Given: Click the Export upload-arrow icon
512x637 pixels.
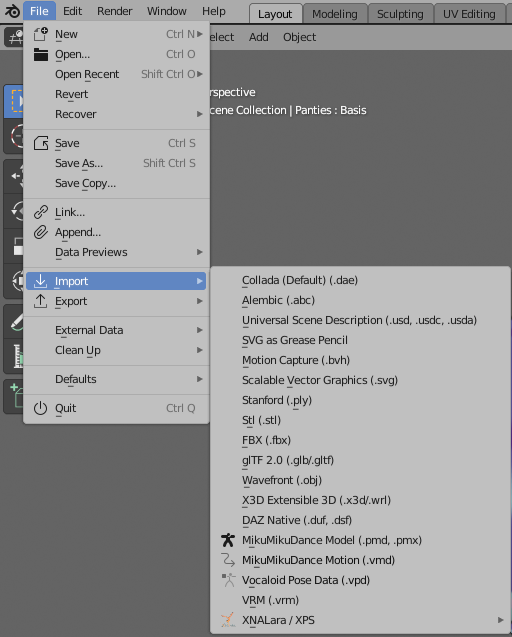Looking at the screenshot, I should point(41,301).
